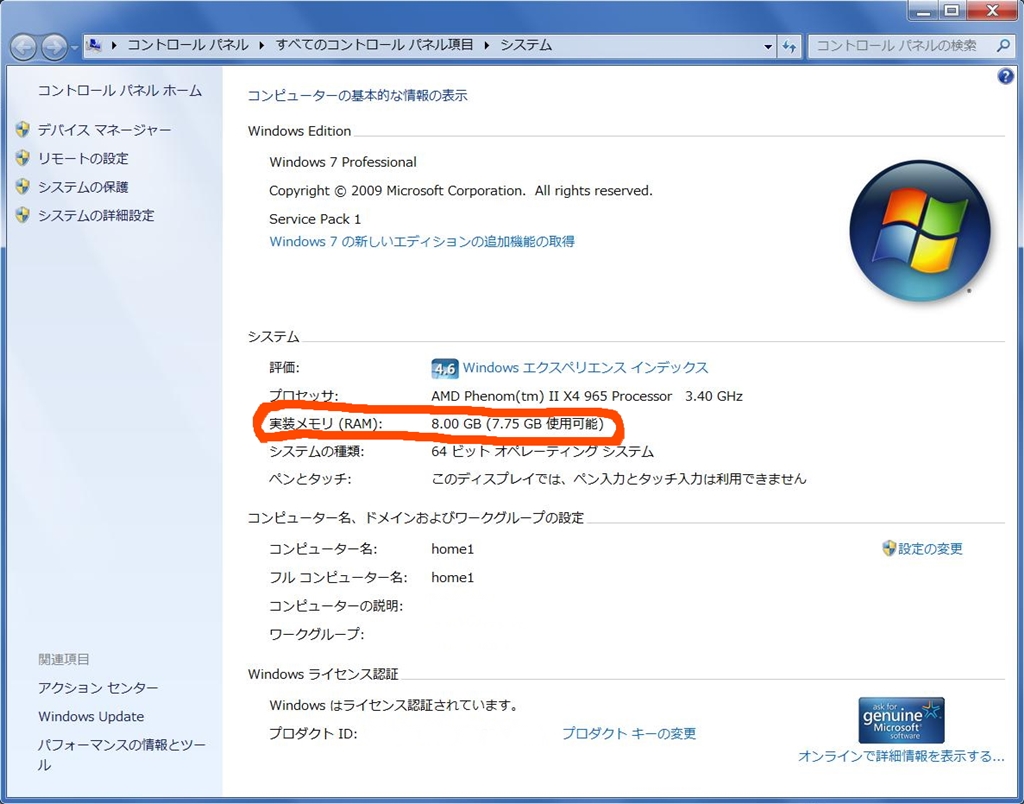This screenshot has height=804, width=1024.
Task: Open デバイス マネージャー link
Action: (104, 130)
